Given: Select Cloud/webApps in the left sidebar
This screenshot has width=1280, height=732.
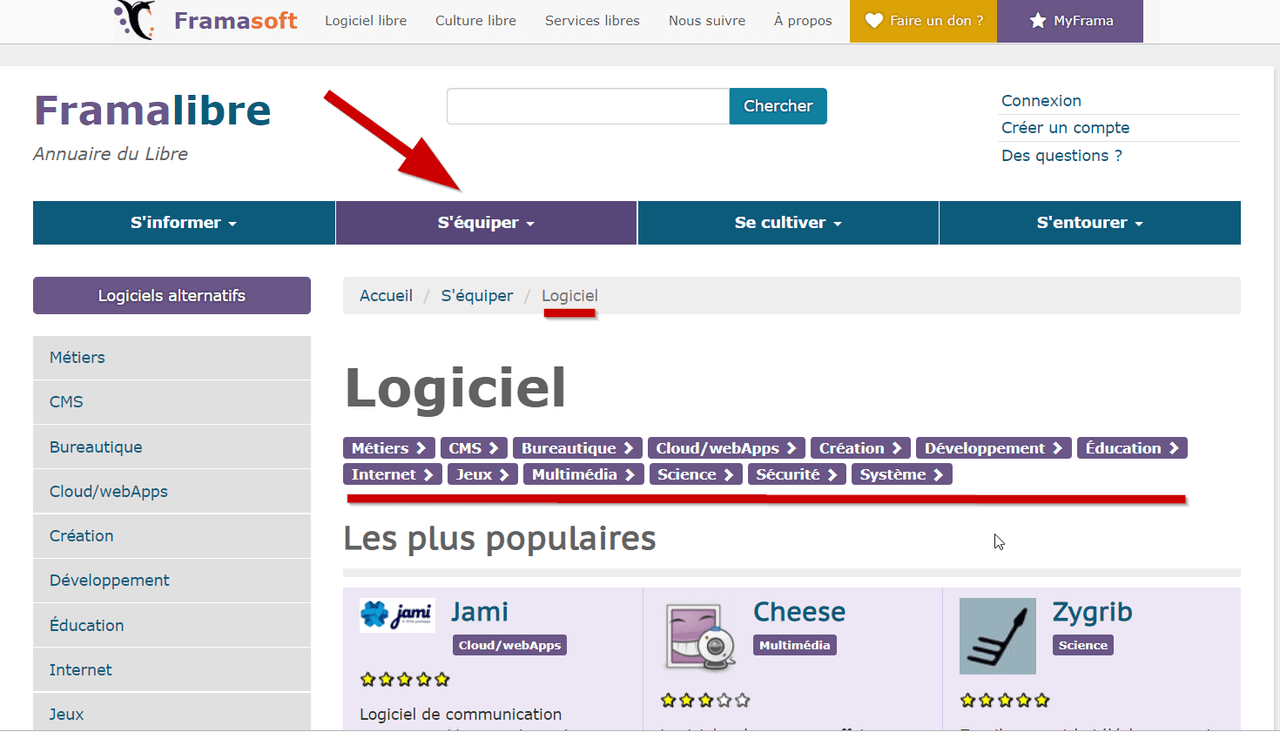Looking at the screenshot, I should (x=172, y=491).
